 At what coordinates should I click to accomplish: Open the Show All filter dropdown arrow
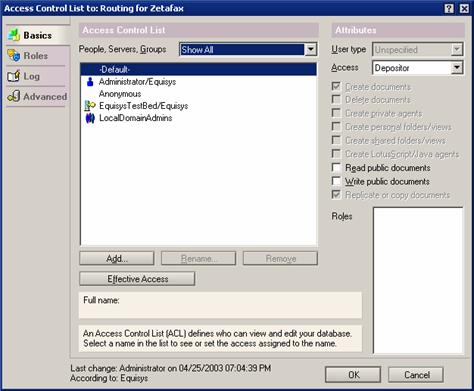click(x=310, y=50)
